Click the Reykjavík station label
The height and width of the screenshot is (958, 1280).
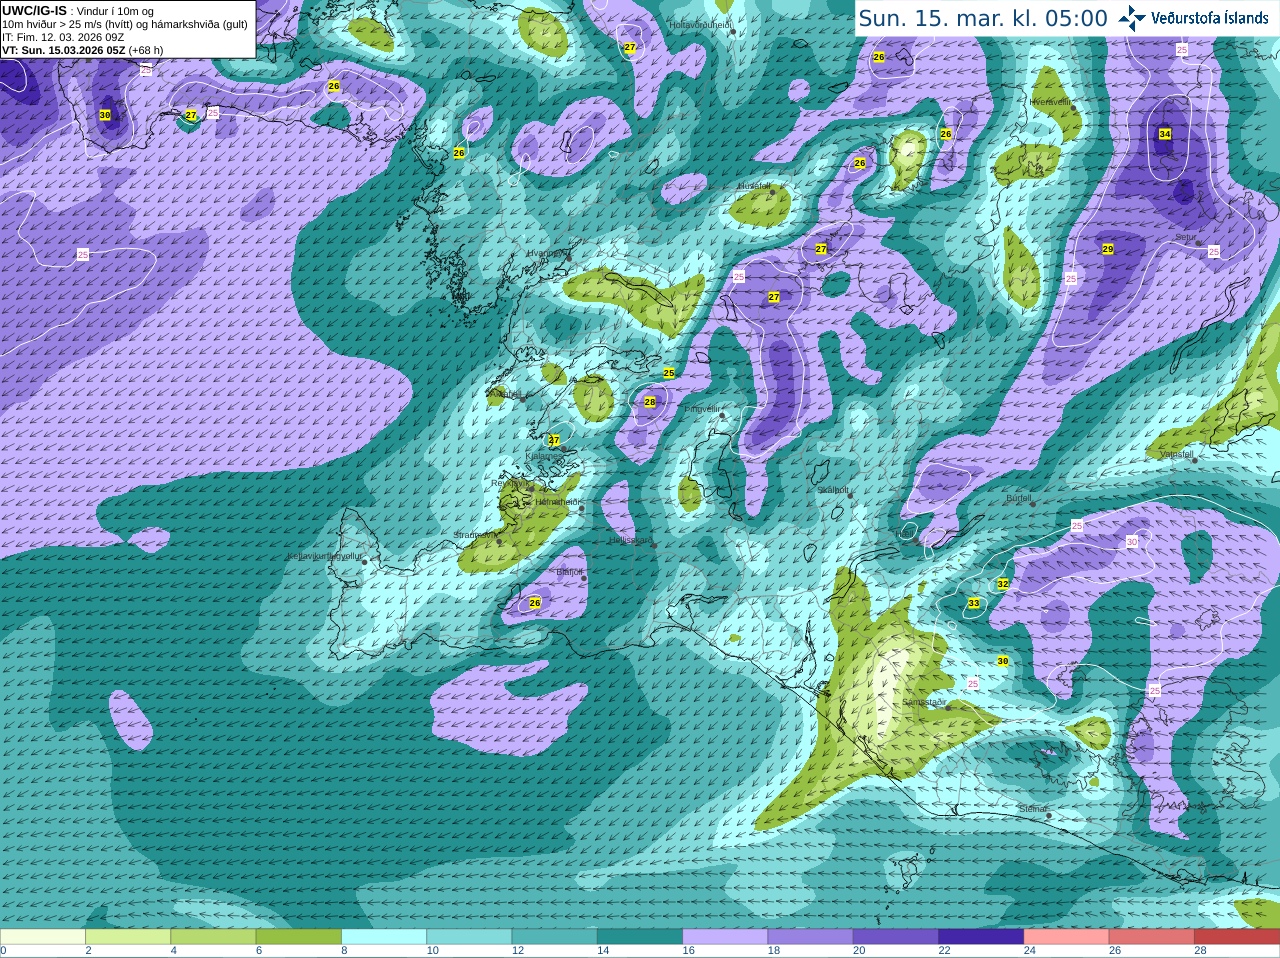tap(510, 483)
